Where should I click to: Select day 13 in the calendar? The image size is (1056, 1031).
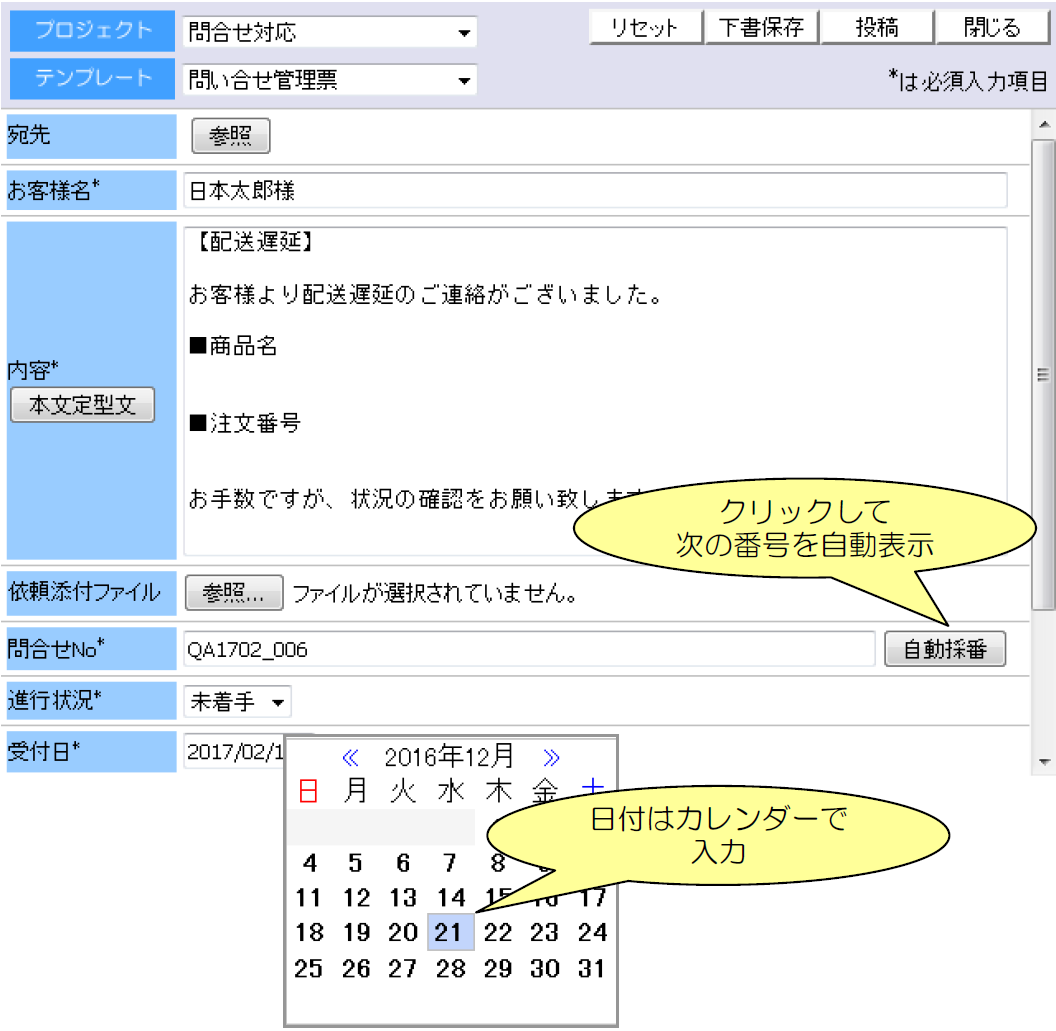coord(403,898)
